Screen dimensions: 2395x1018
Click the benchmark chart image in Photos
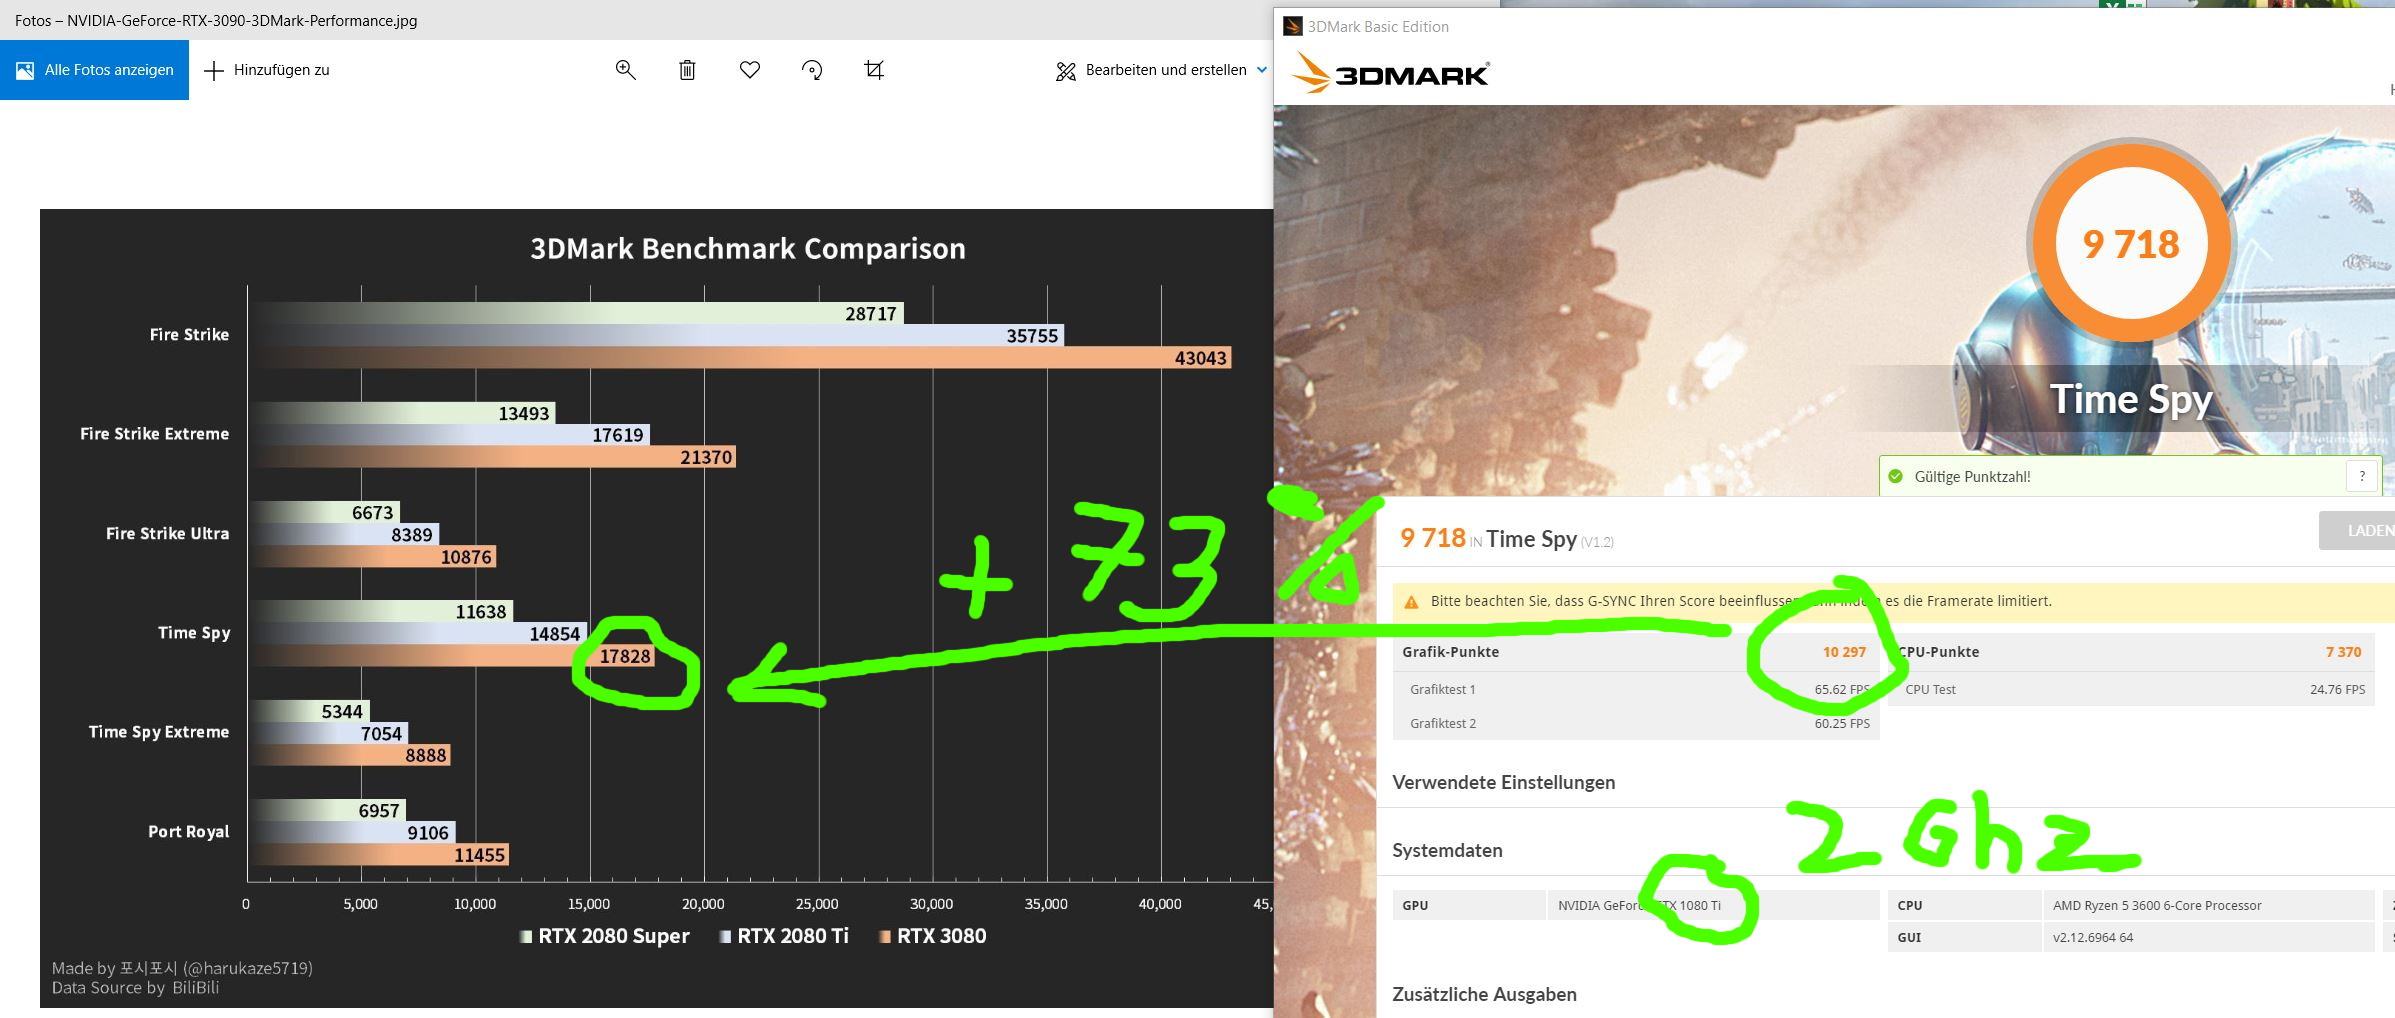[656, 608]
